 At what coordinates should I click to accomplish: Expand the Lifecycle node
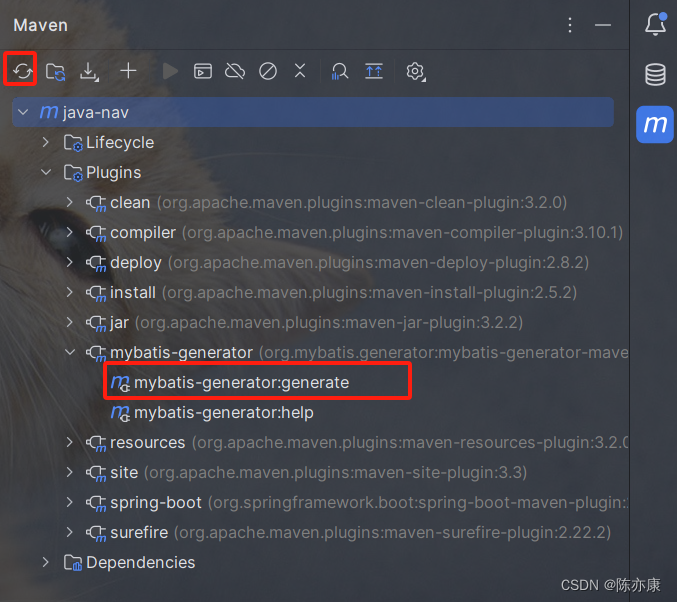tap(45, 142)
